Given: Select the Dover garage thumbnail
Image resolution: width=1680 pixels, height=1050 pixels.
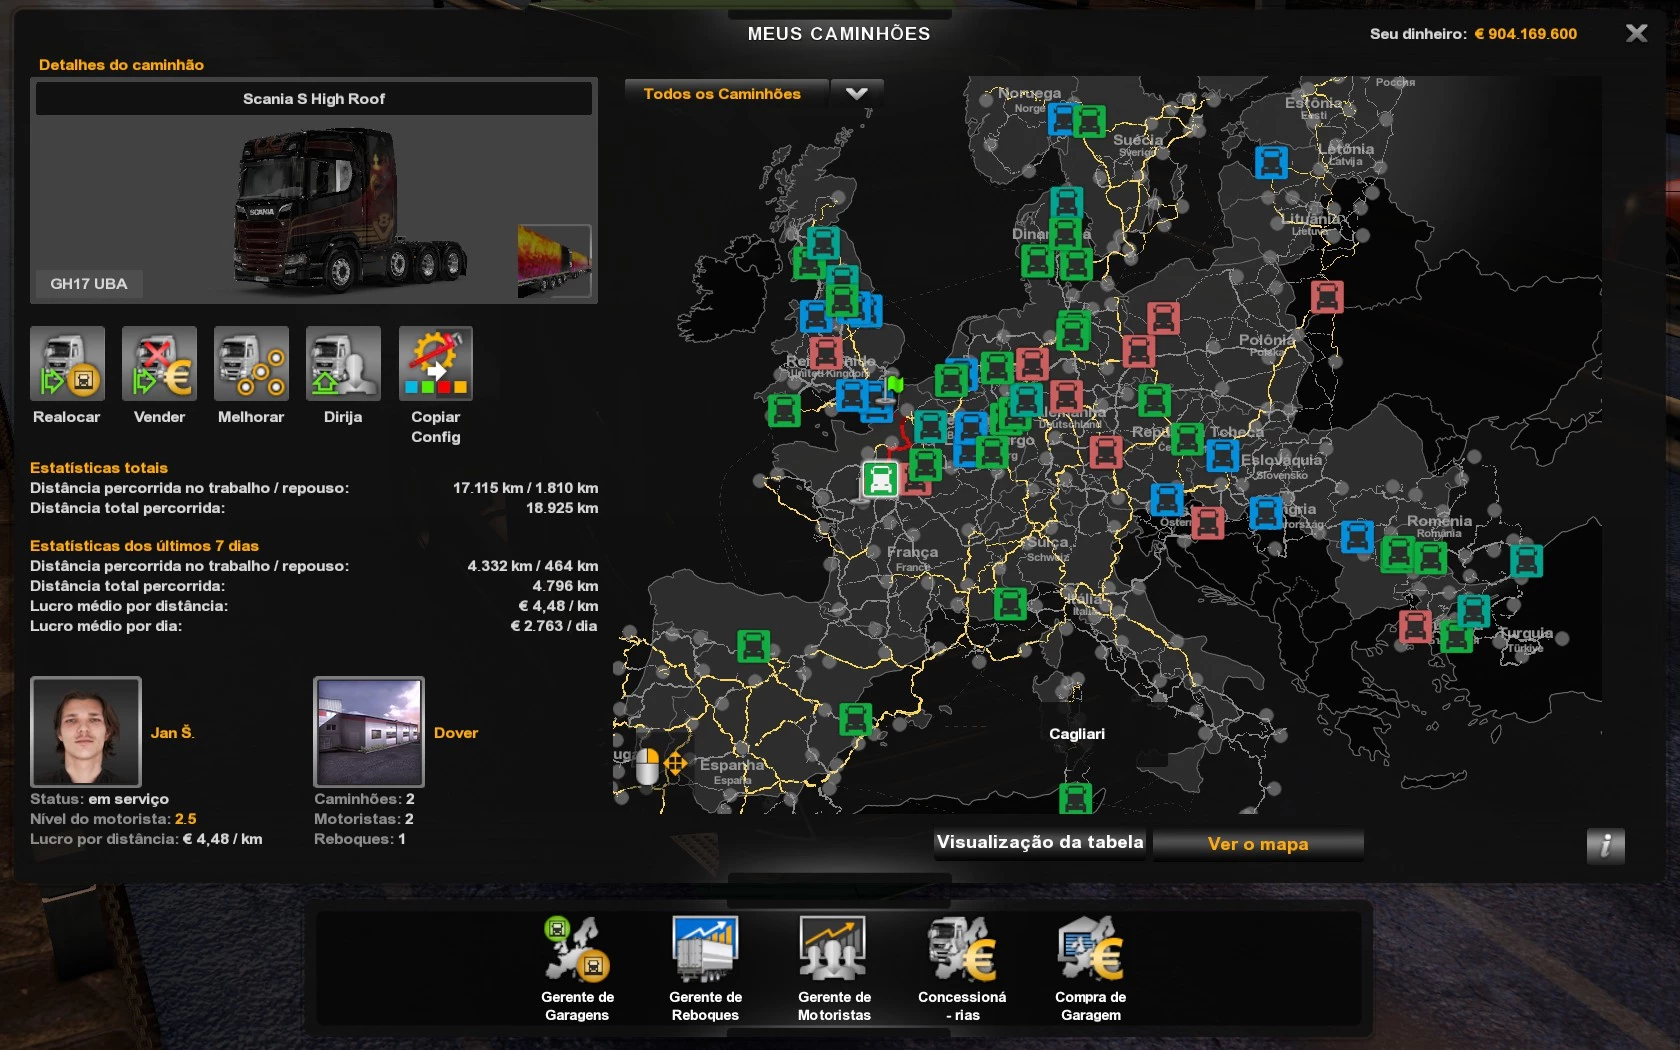Looking at the screenshot, I should (x=369, y=732).
